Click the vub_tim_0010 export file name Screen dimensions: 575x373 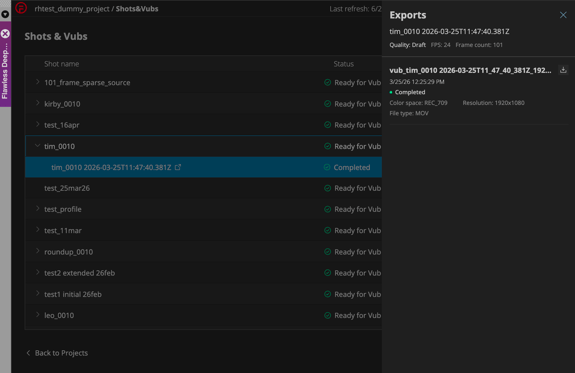coord(470,70)
